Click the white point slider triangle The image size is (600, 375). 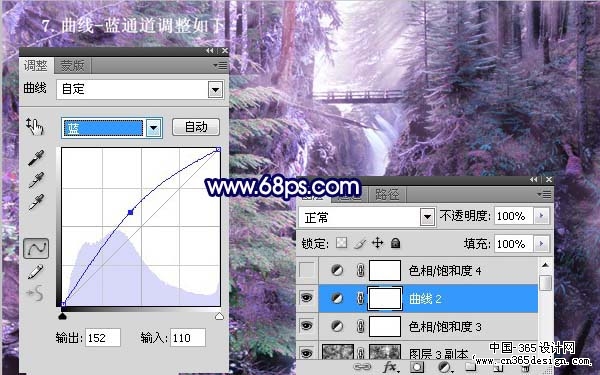[x=219, y=316]
